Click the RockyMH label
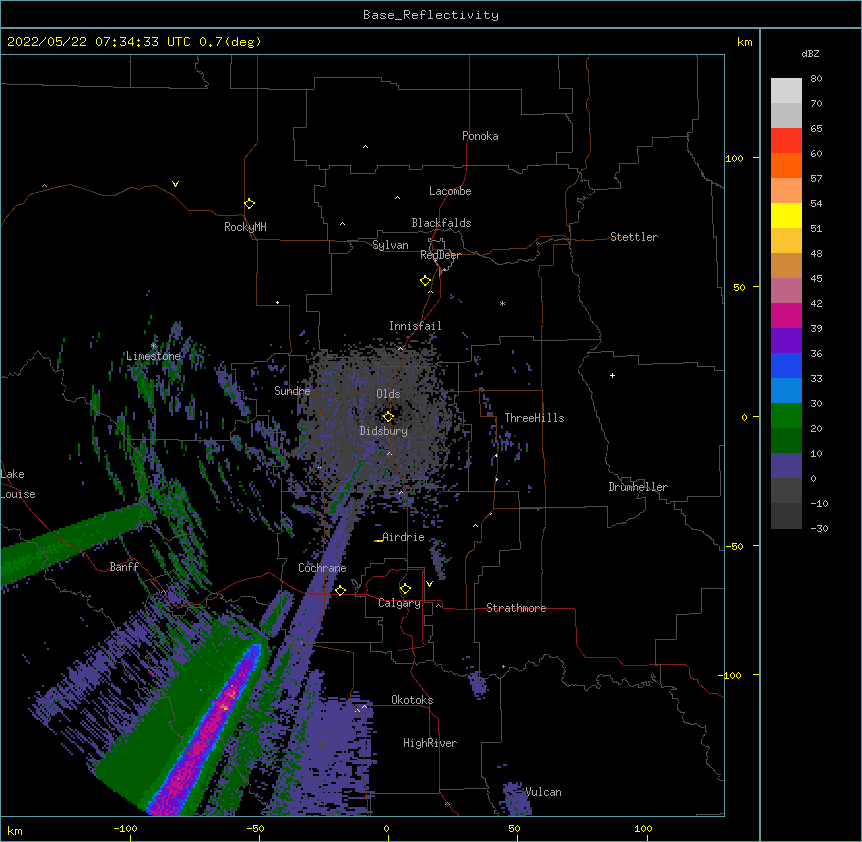 (245, 227)
